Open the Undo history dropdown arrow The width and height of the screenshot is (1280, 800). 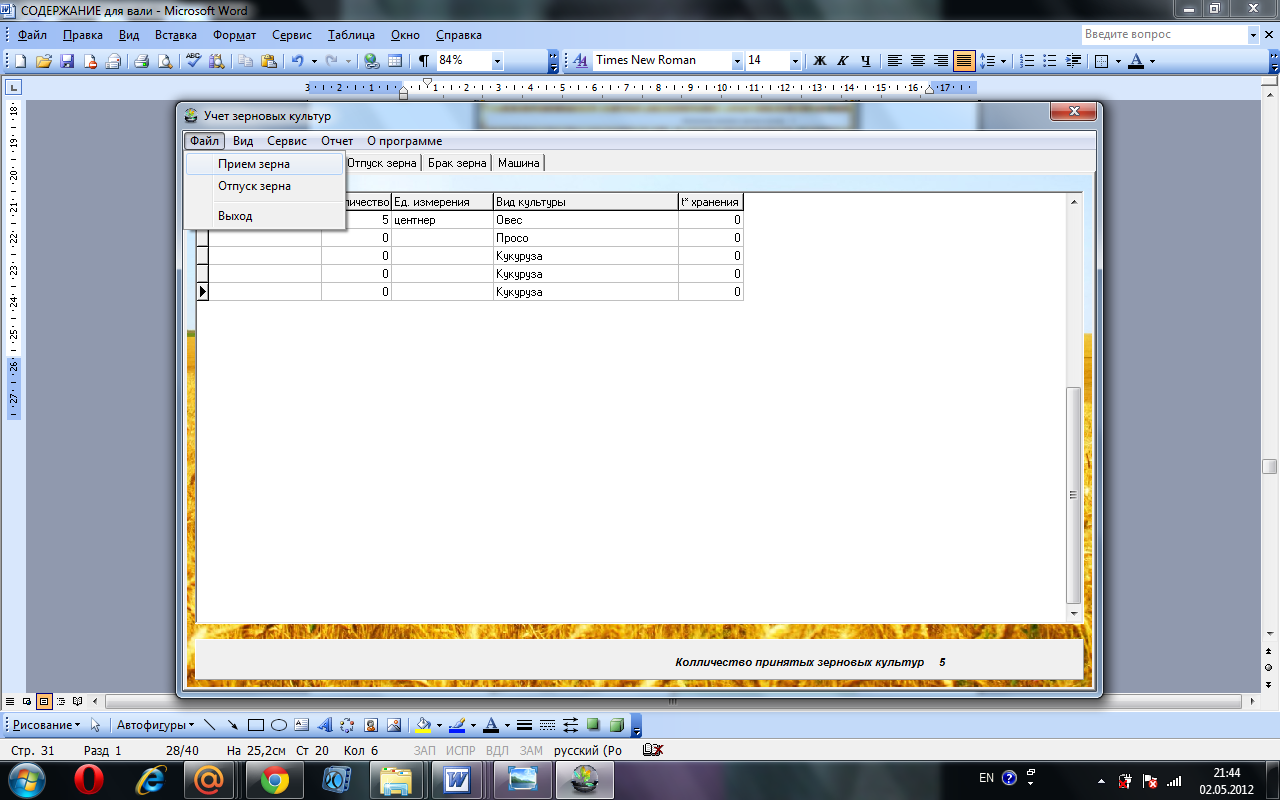point(314,61)
